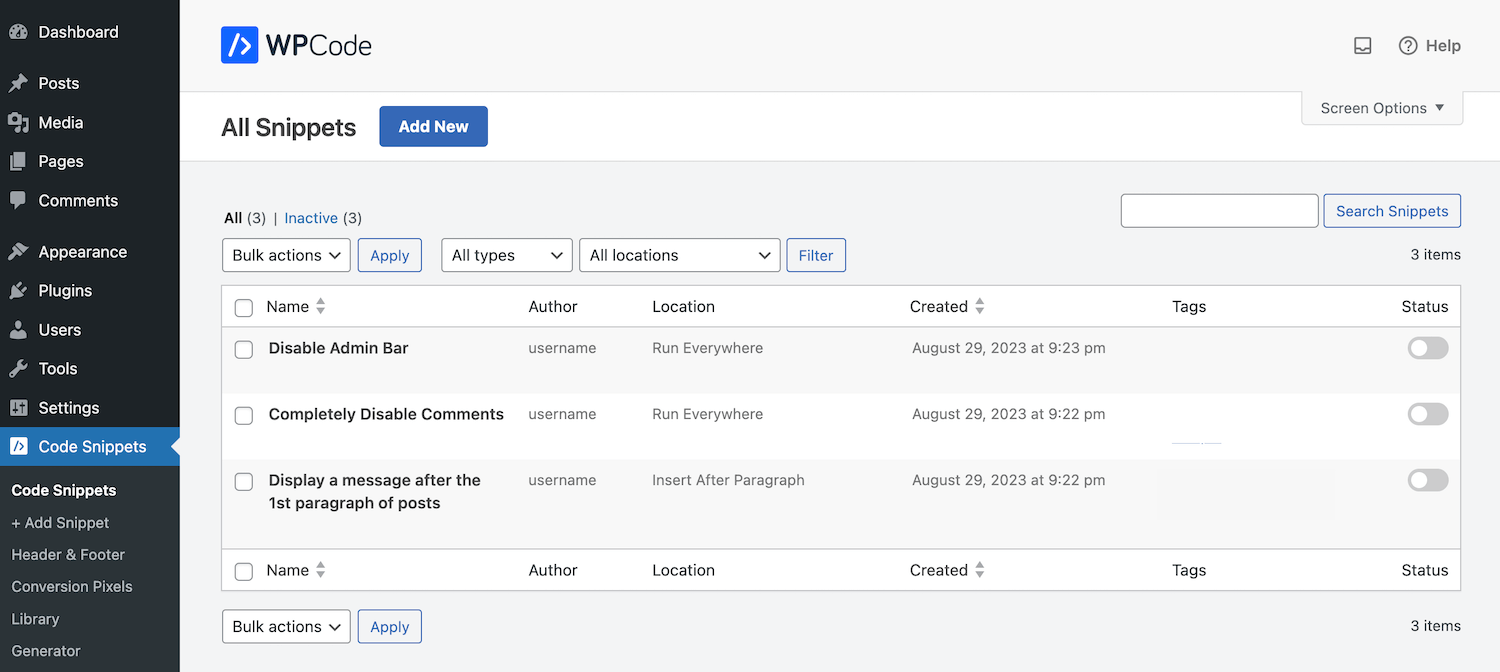
Task: Click the WPCode logo in the header
Action: [x=296, y=45]
